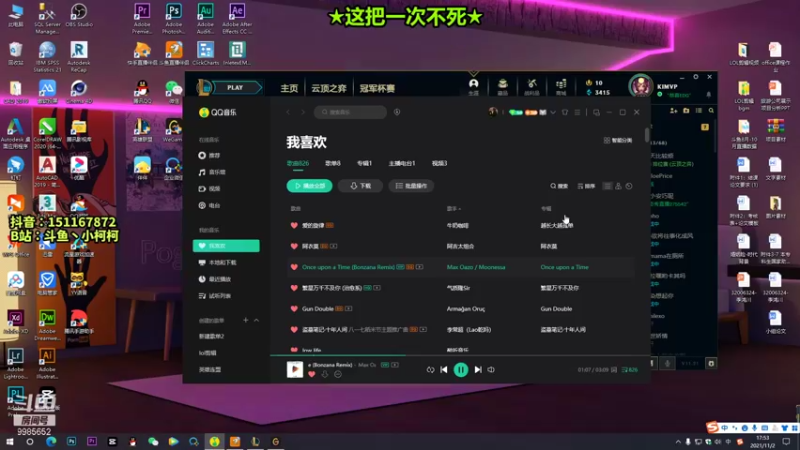The width and height of the screenshot is (800, 450).
Task: Open 本地和下载 local downloads in sidebar
Action: [x=218, y=262]
